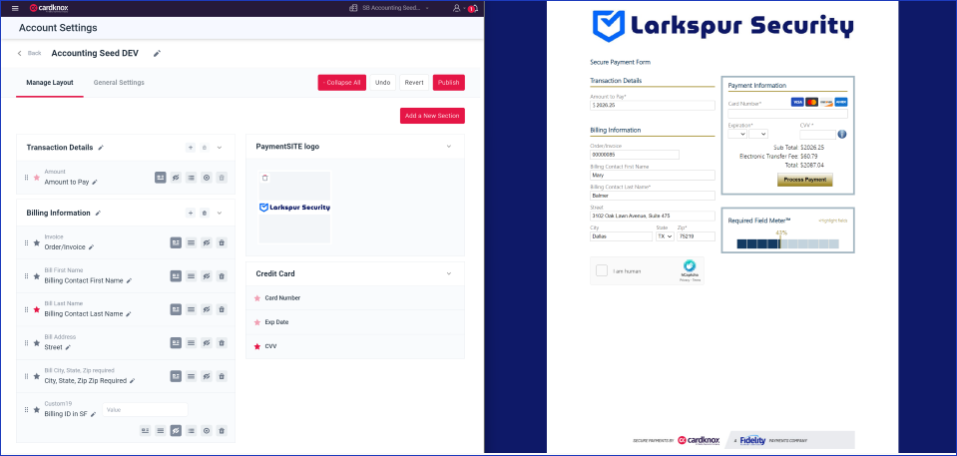Toggle required star for Order/Invoice field
Image resolution: width=957 pixels, height=456 pixels.
coord(37,243)
